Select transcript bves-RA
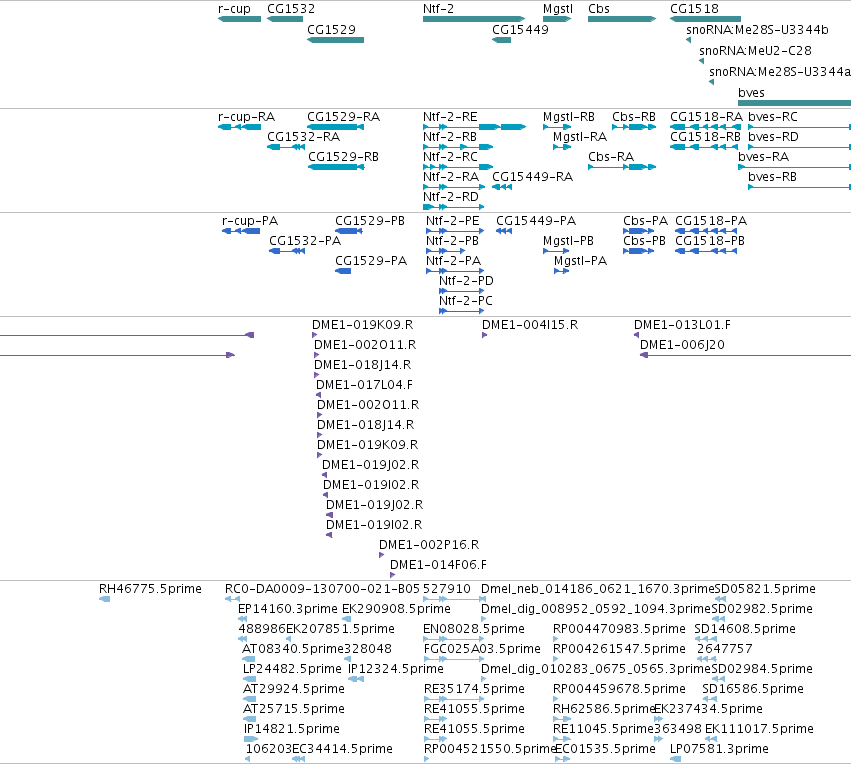Image resolution: width=851 pixels, height=764 pixels. click(x=794, y=167)
